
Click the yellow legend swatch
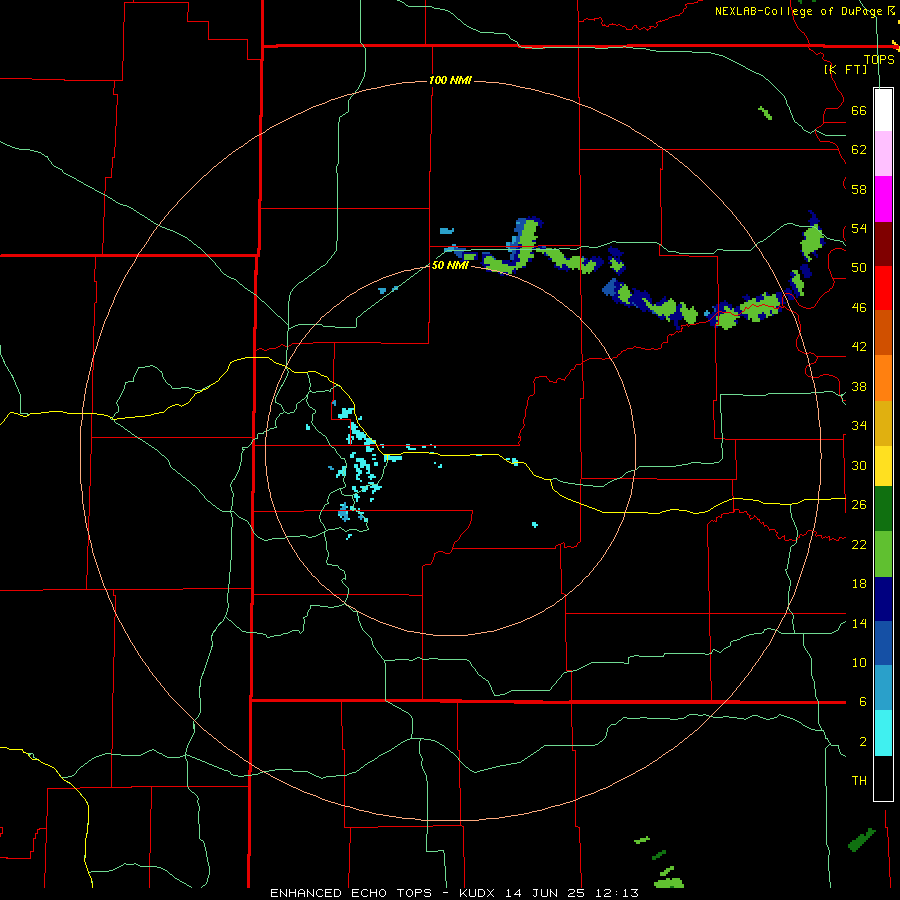coord(883,465)
